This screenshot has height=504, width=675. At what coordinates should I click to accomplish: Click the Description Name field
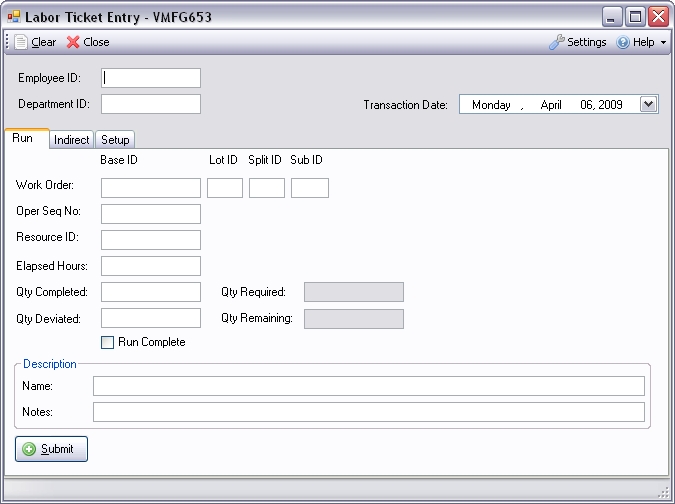(369, 386)
